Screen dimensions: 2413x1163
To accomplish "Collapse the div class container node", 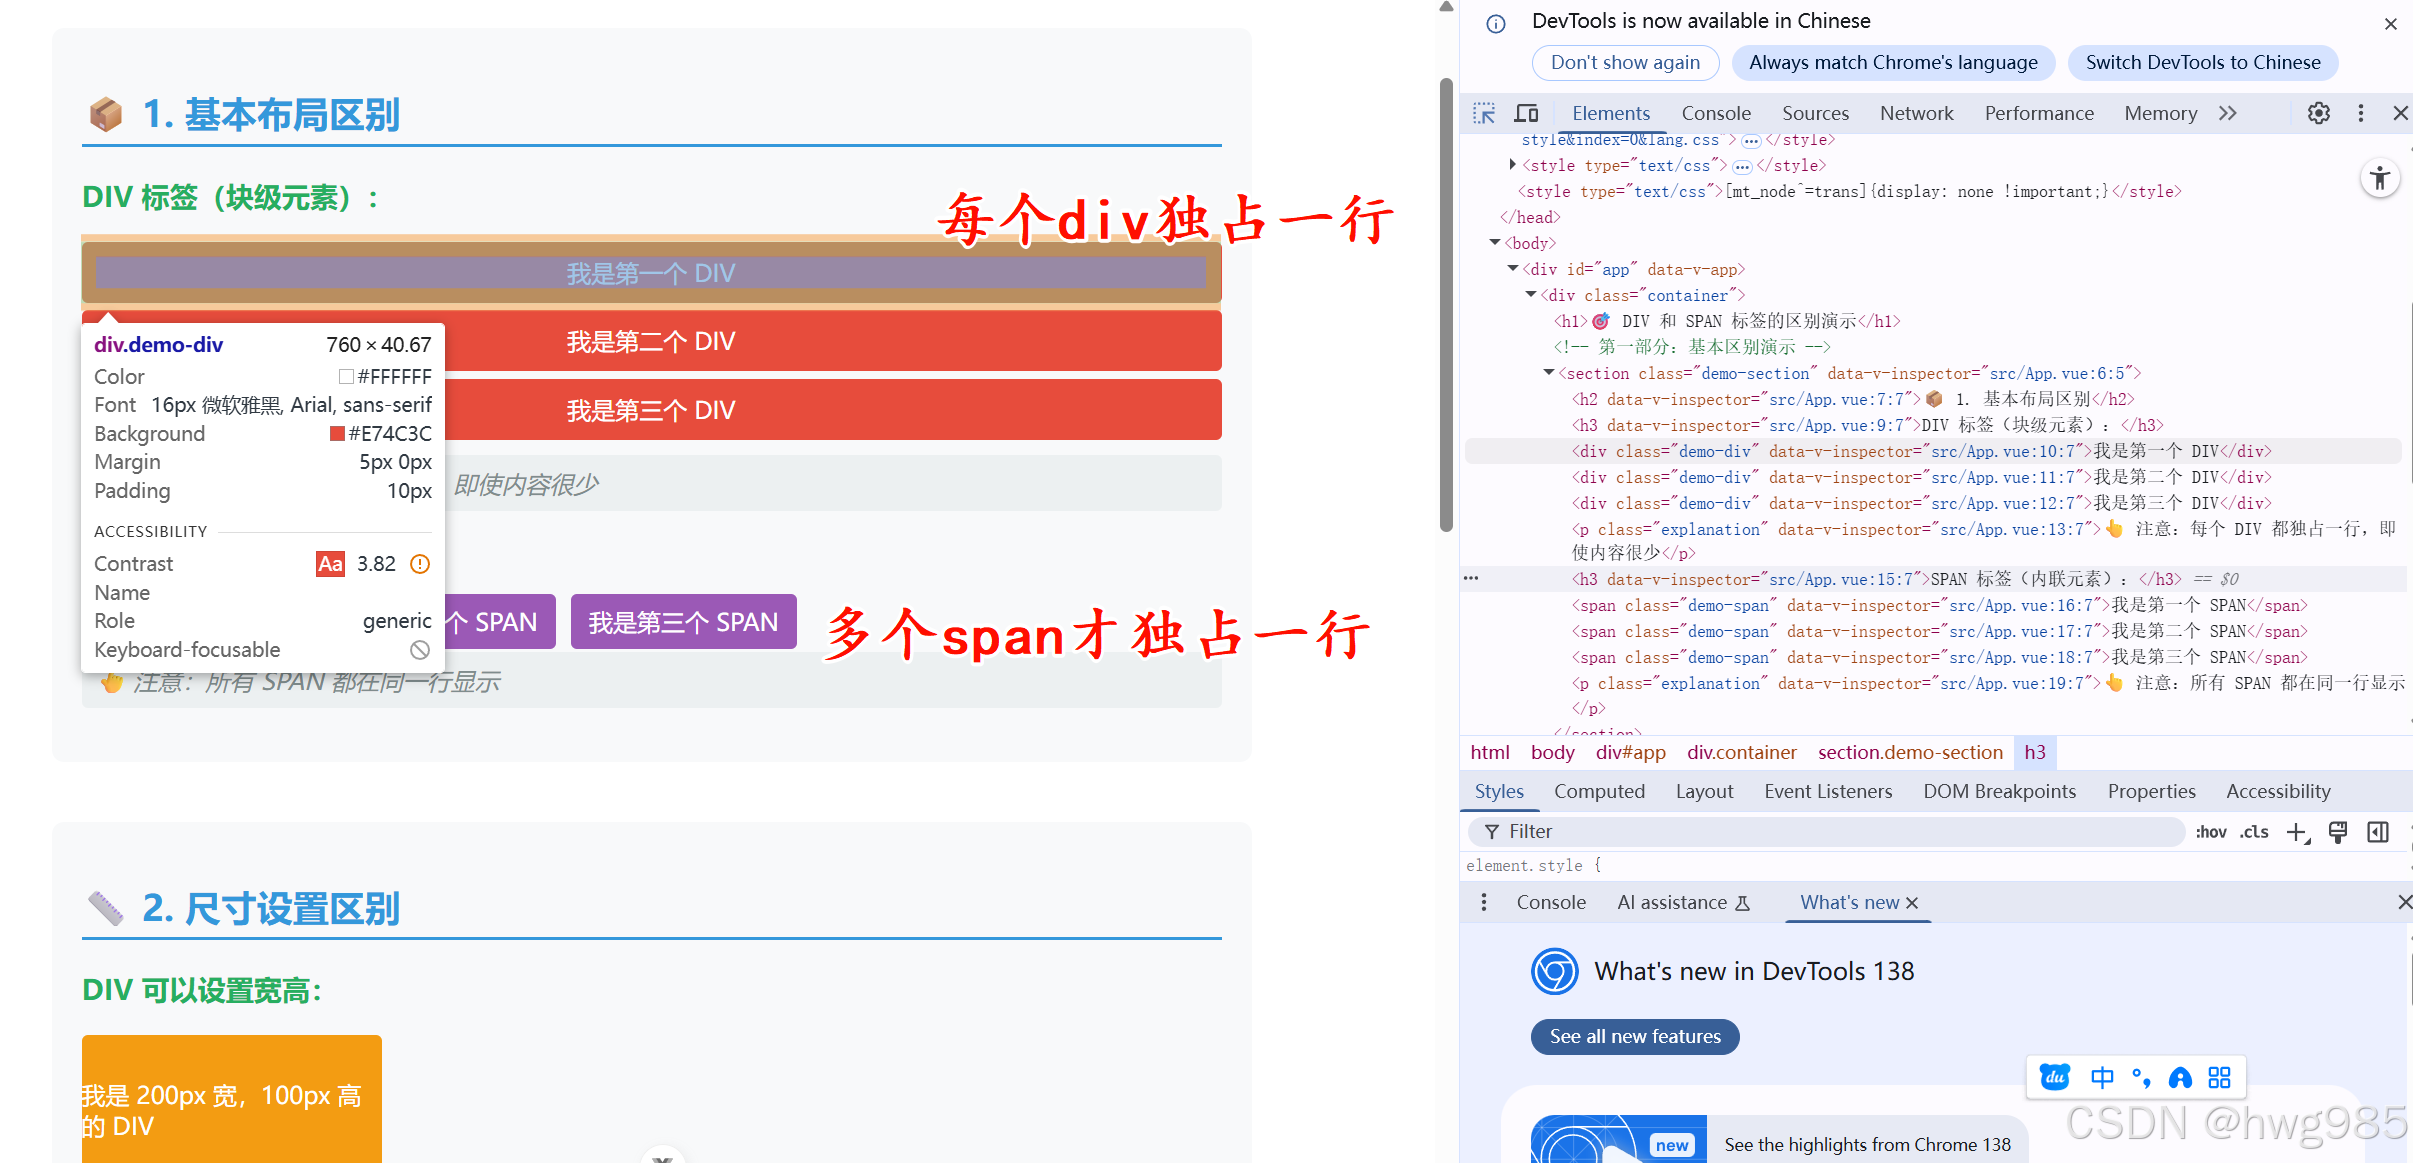I will [x=1531, y=295].
